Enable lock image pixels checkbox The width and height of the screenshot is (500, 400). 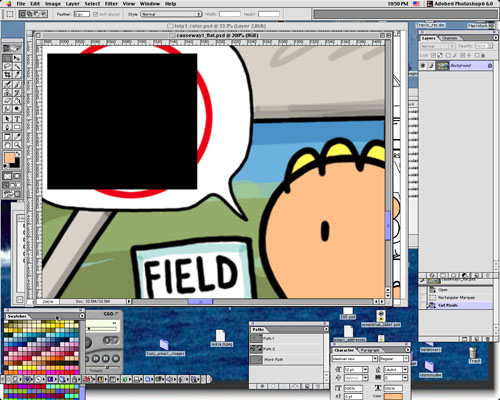pyautogui.click(x=448, y=55)
